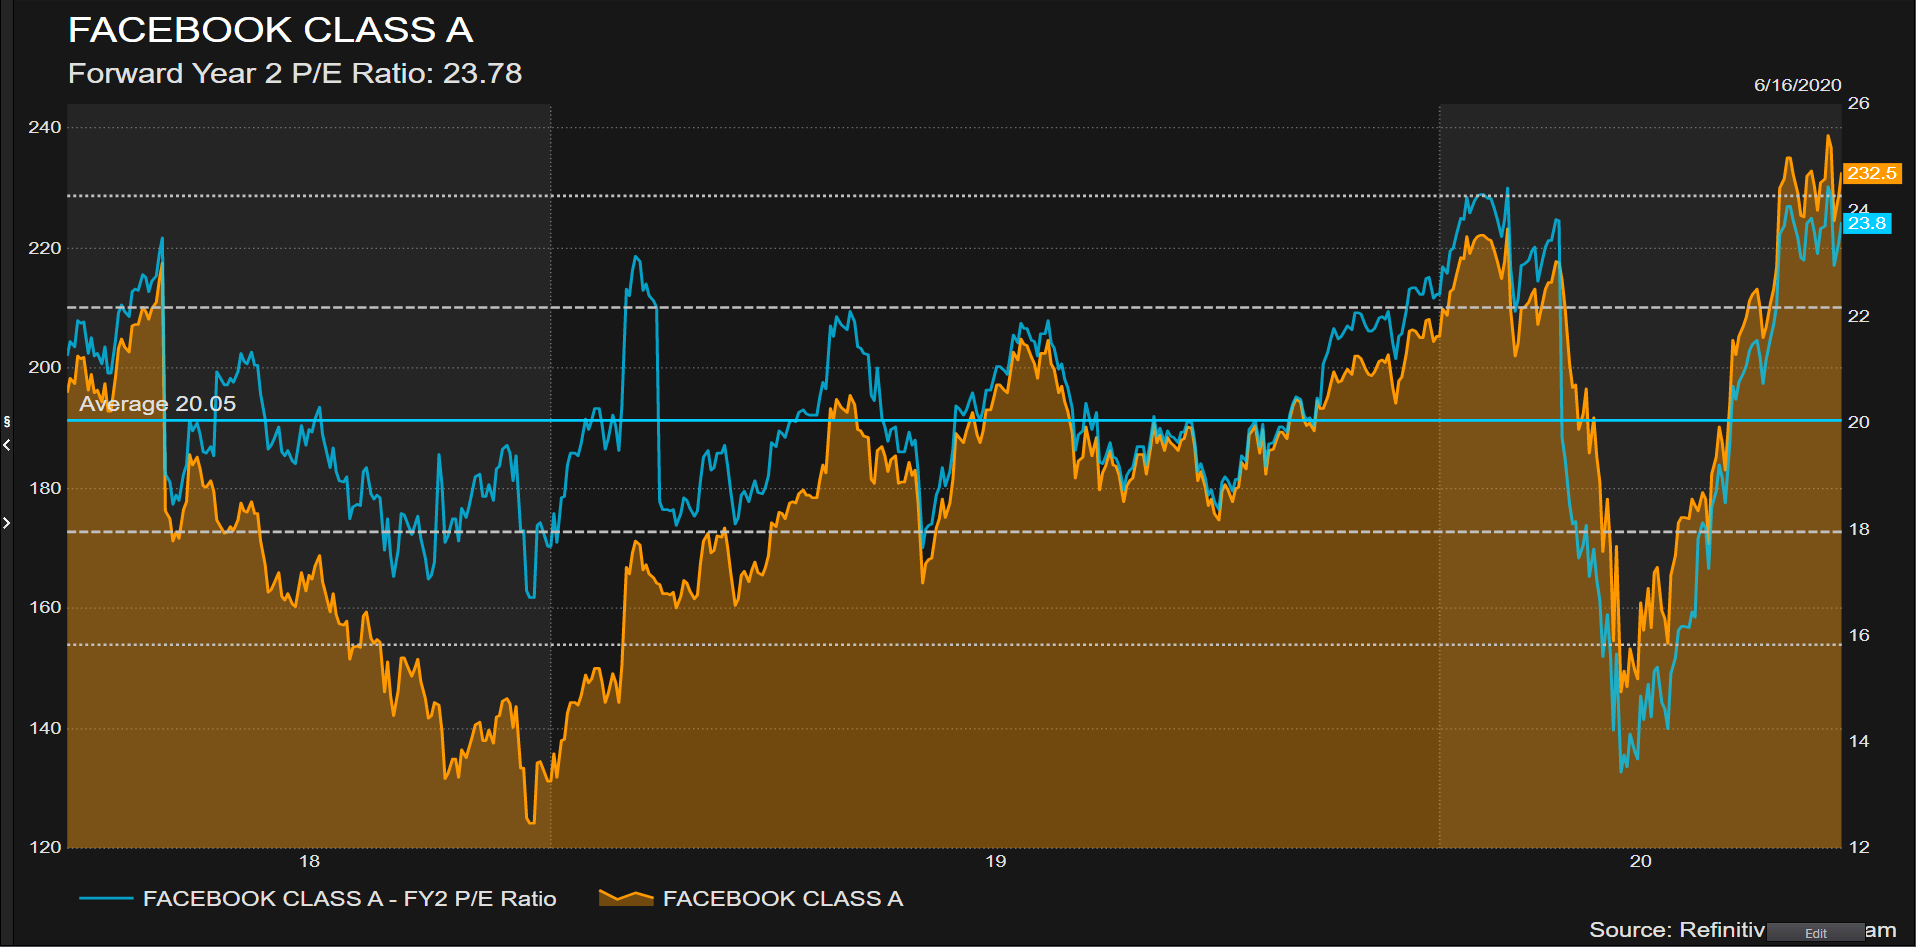This screenshot has height=947, width=1916.
Task: Click the 6/16/2020 date label
Action: [1797, 85]
